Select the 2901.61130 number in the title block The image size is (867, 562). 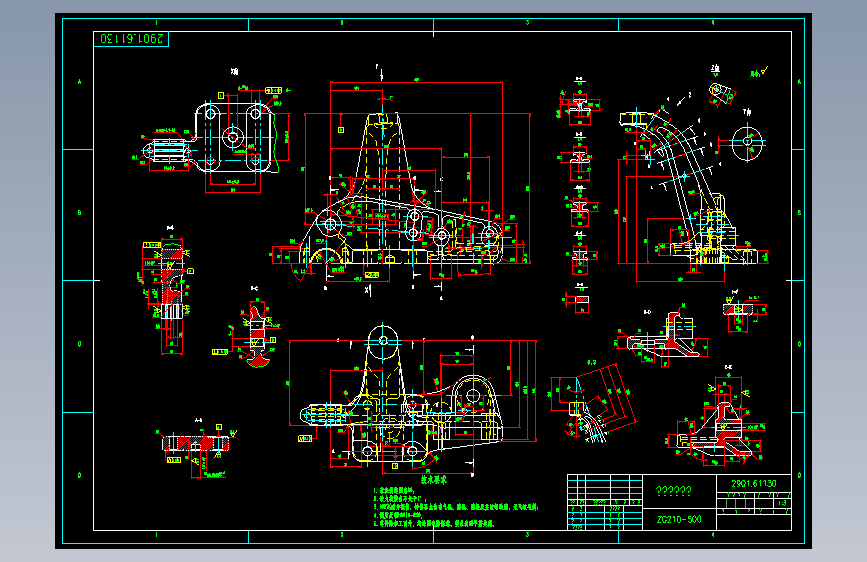[x=754, y=483]
